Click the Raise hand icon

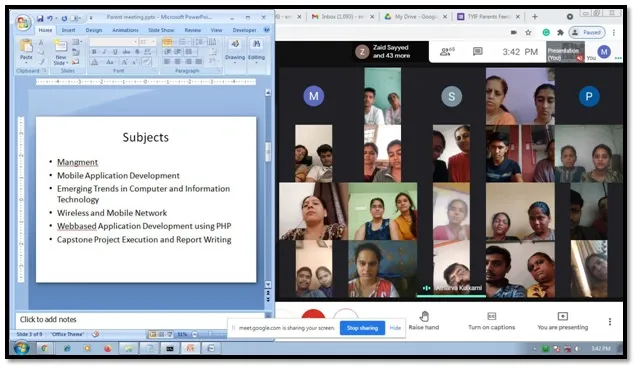pos(424,317)
